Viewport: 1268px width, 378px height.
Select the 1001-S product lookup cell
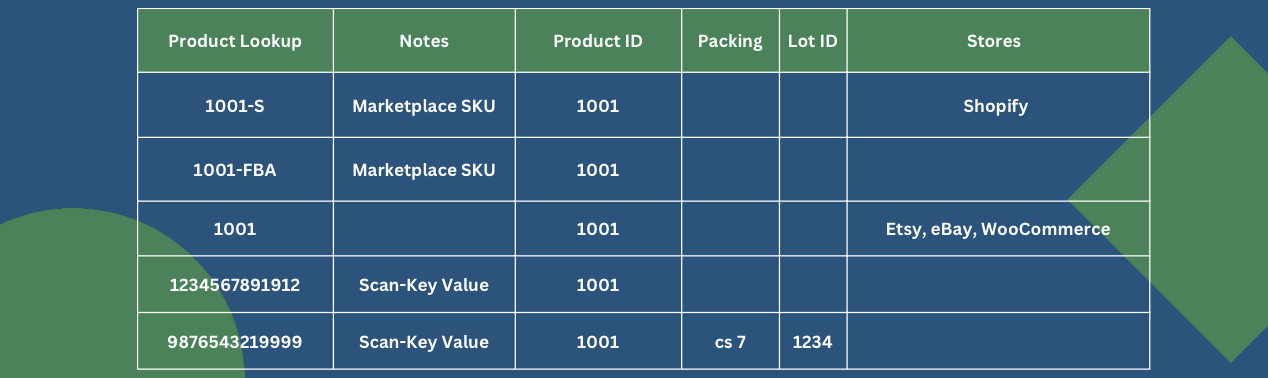235,105
